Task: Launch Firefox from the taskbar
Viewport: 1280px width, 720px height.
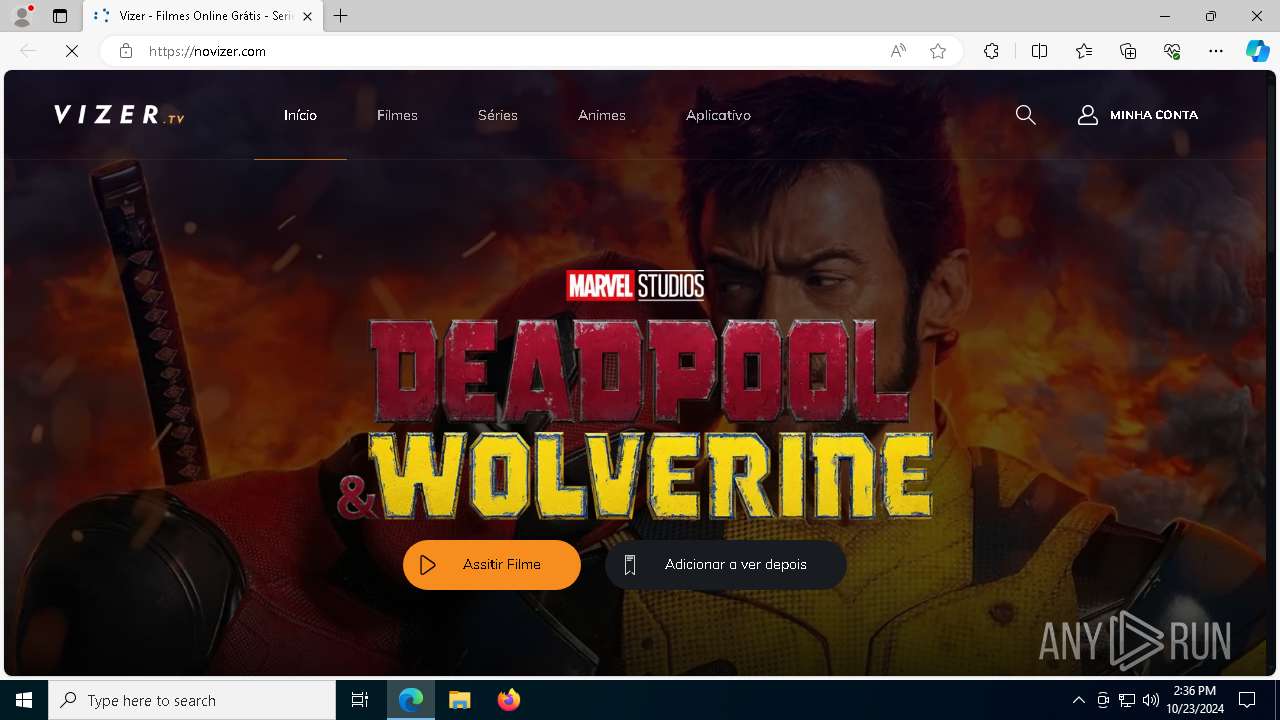Action: tap(509, 700)
